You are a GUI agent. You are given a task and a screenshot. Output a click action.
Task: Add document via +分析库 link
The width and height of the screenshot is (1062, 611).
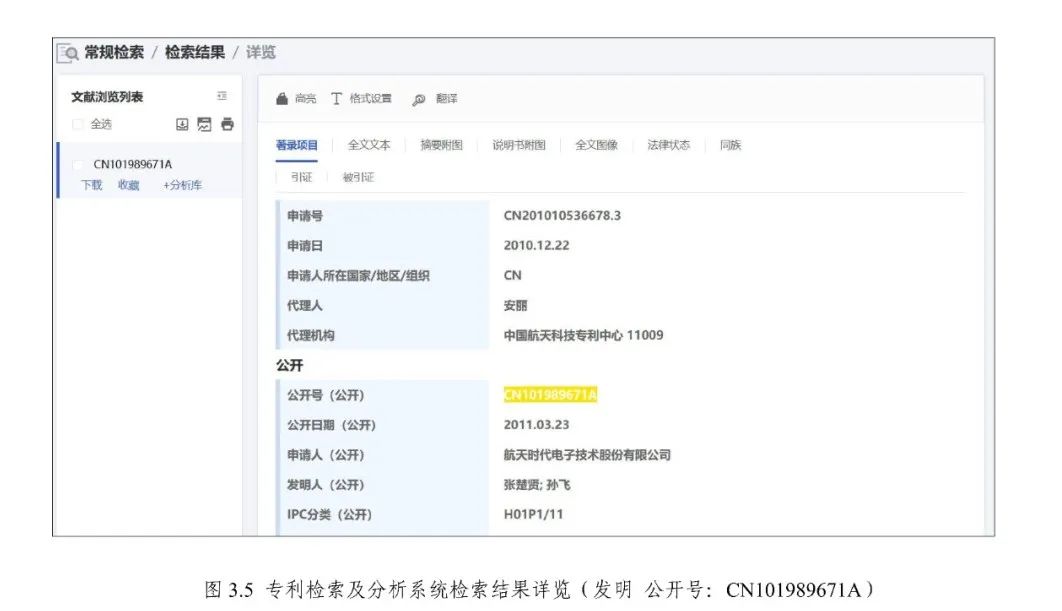click(x=182, y=185)
